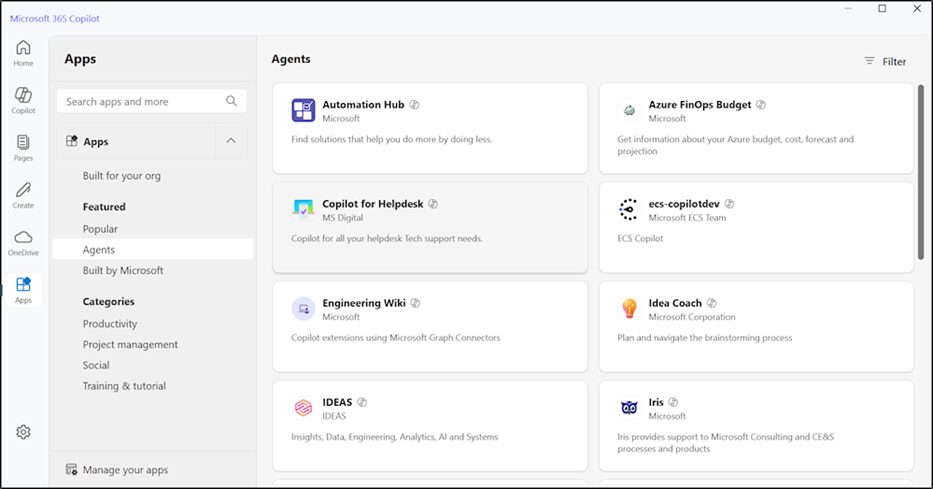Screen dimensions: 933x489
Task: Click the Idea Coach lightbulb icon
Action: coord(629,309)
